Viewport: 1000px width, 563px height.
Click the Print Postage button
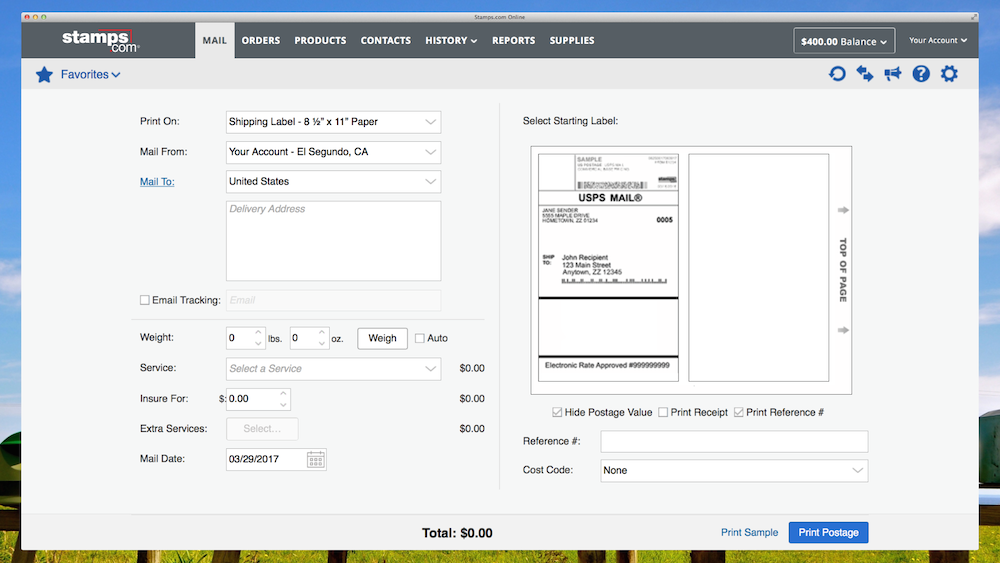coord(828,532)
